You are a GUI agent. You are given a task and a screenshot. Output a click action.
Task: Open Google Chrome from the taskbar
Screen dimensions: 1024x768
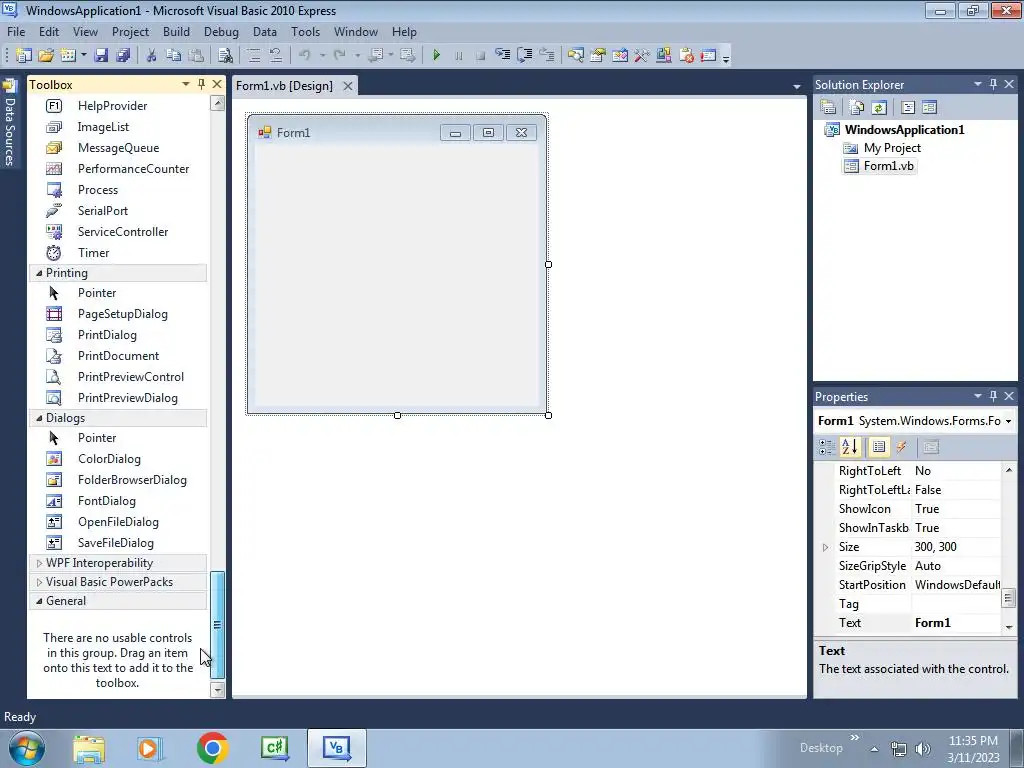pyautogui.click(x=212, y=748)
